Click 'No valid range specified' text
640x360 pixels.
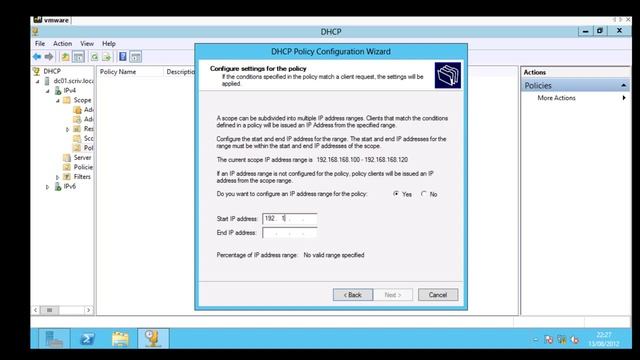click(x=334, y=255)
